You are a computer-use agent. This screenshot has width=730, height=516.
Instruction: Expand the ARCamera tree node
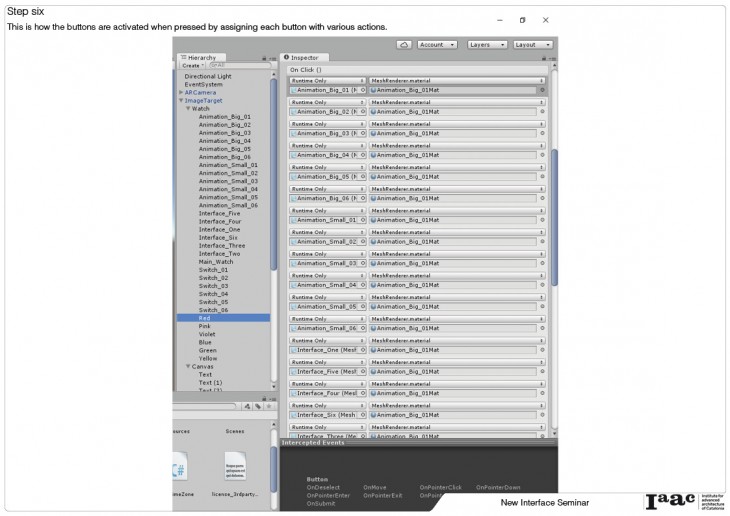click(x=181, y=92)
